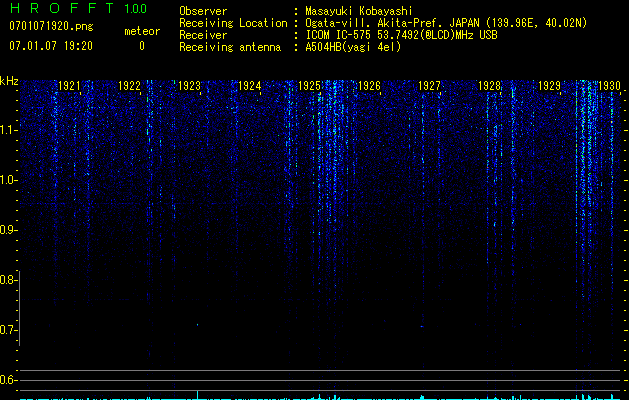Click the Receiver label
This screenshot has height=400, width=629.
click(x=203, y=35)
